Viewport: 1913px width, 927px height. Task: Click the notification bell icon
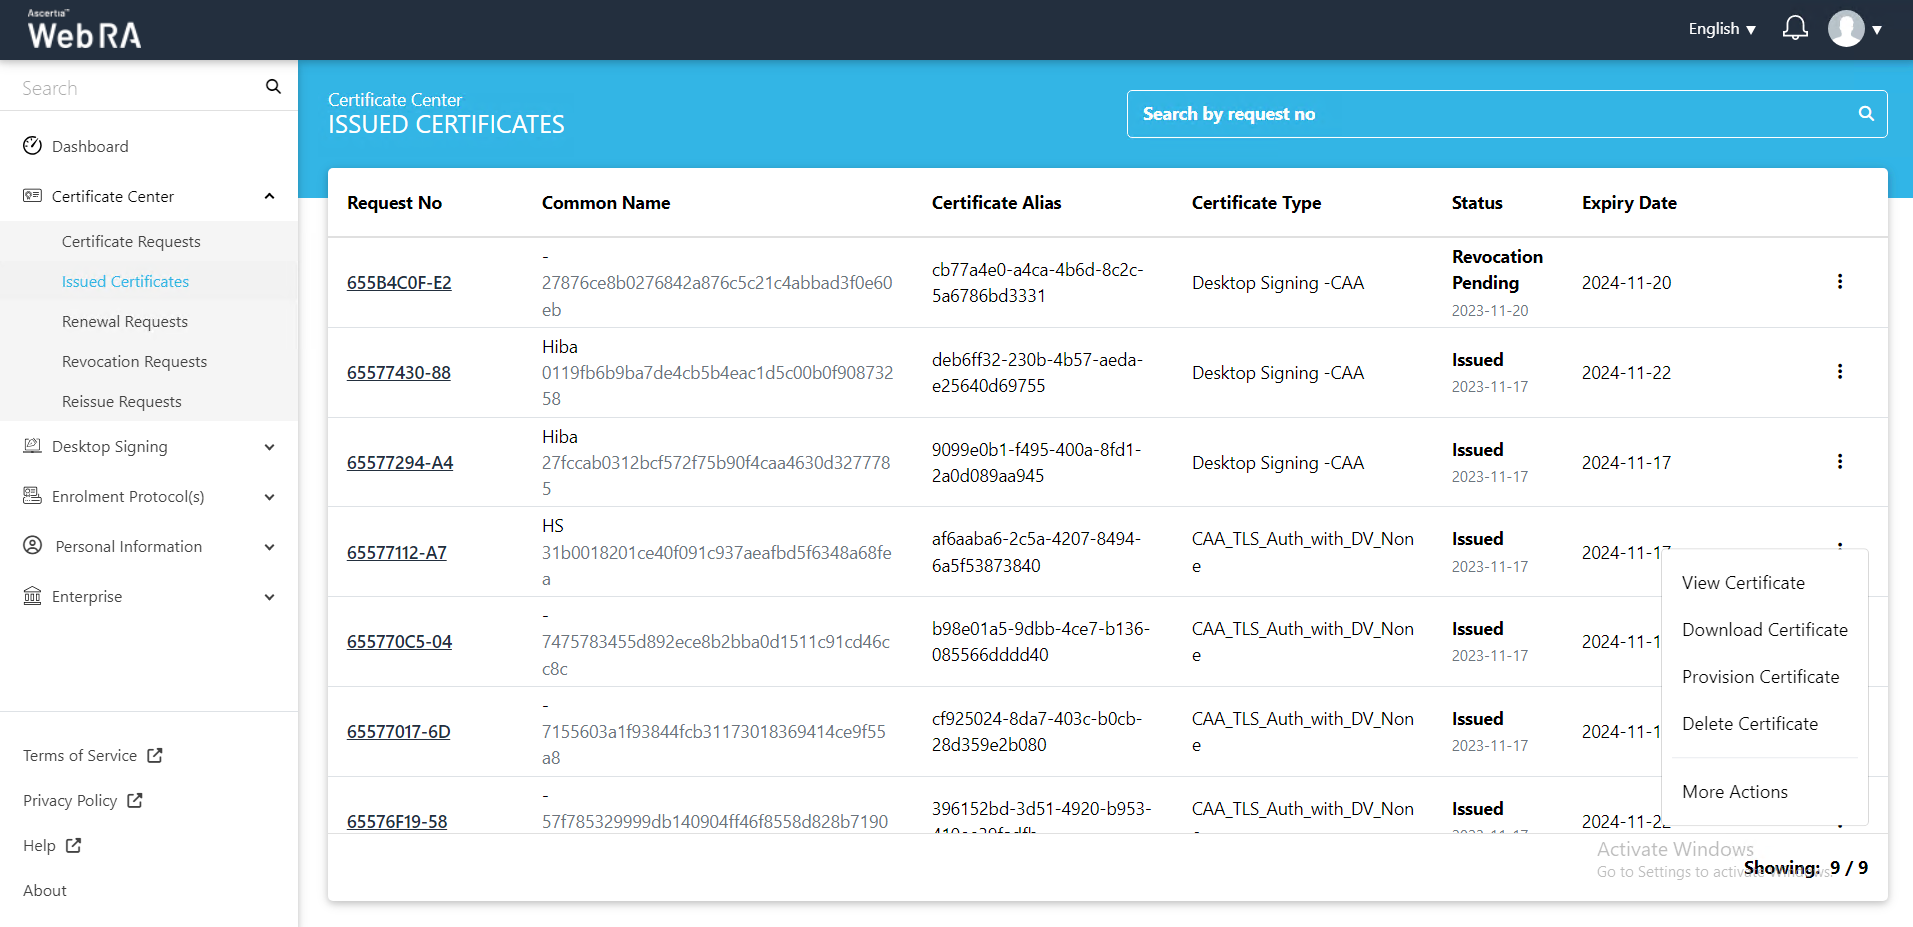(1795, 28)
